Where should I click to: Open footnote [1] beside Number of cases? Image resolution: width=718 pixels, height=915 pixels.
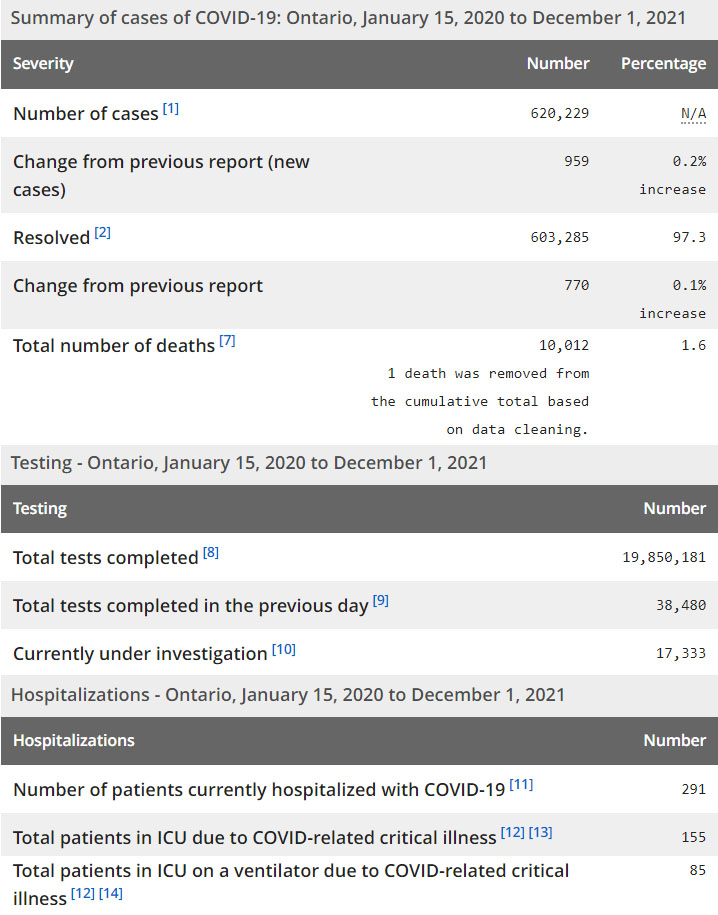tap(171, 109)
